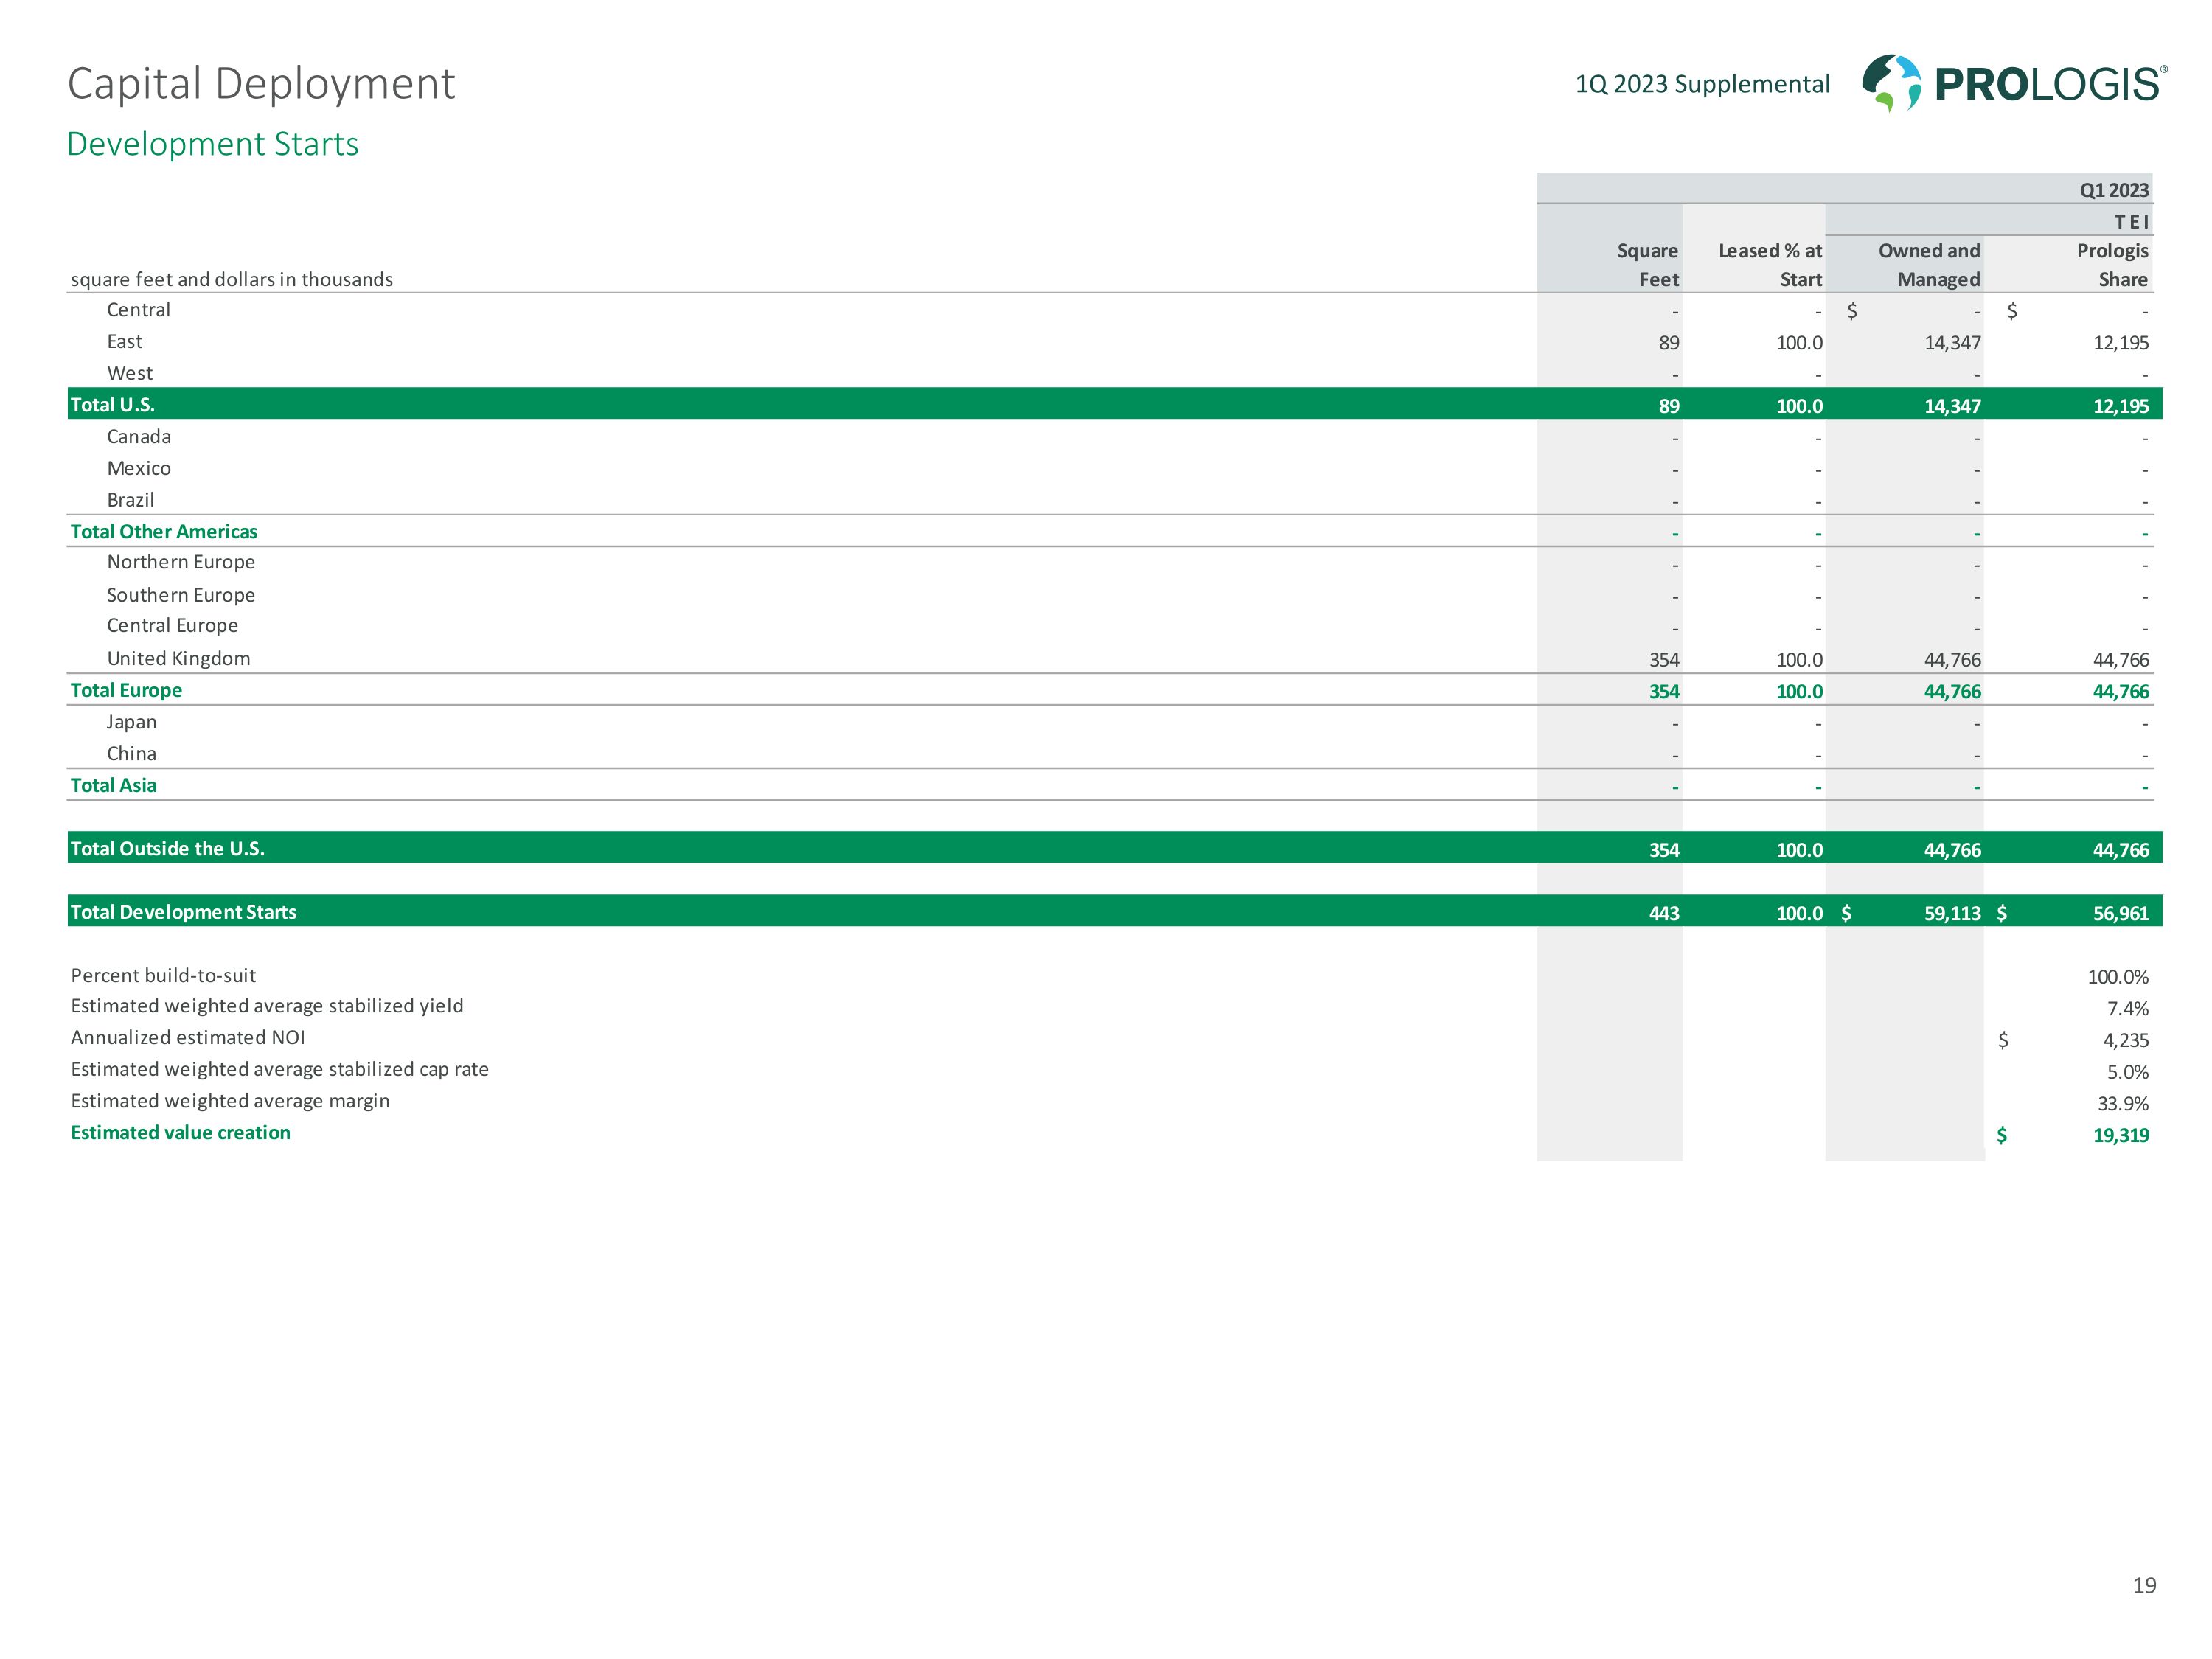Viewport: 2212px width, 1659px height.
Task: Select the Total Outside the U.S. row
Action: [167, 849]
